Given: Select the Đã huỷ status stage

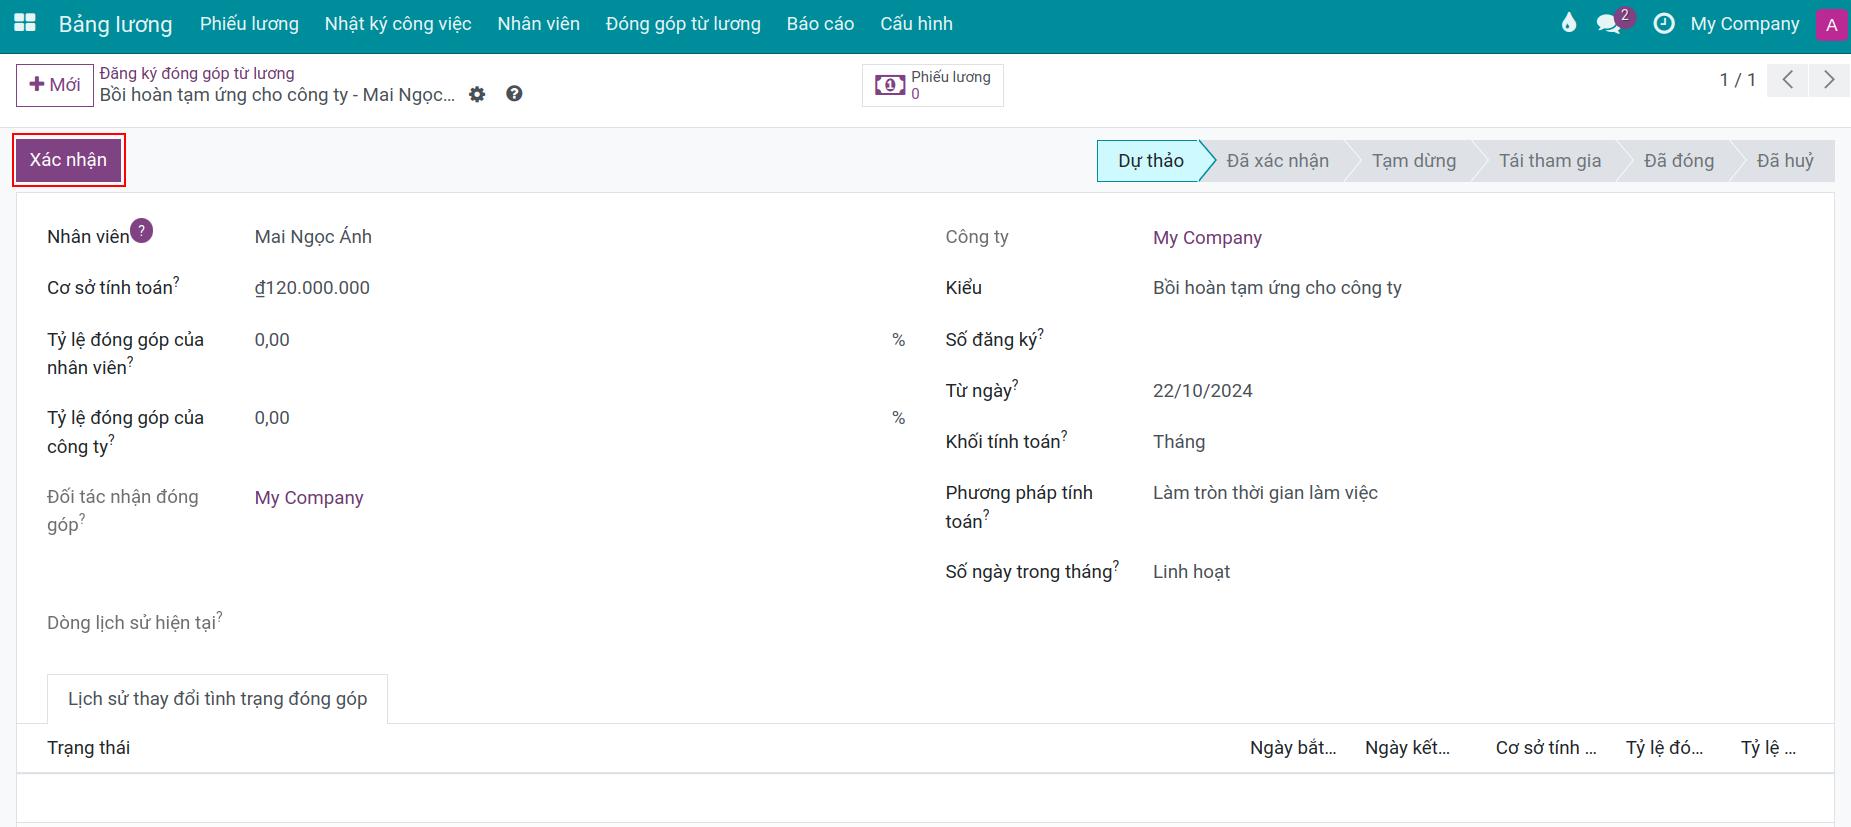Looking at the screenshot, I should (x=1785, y=161).
